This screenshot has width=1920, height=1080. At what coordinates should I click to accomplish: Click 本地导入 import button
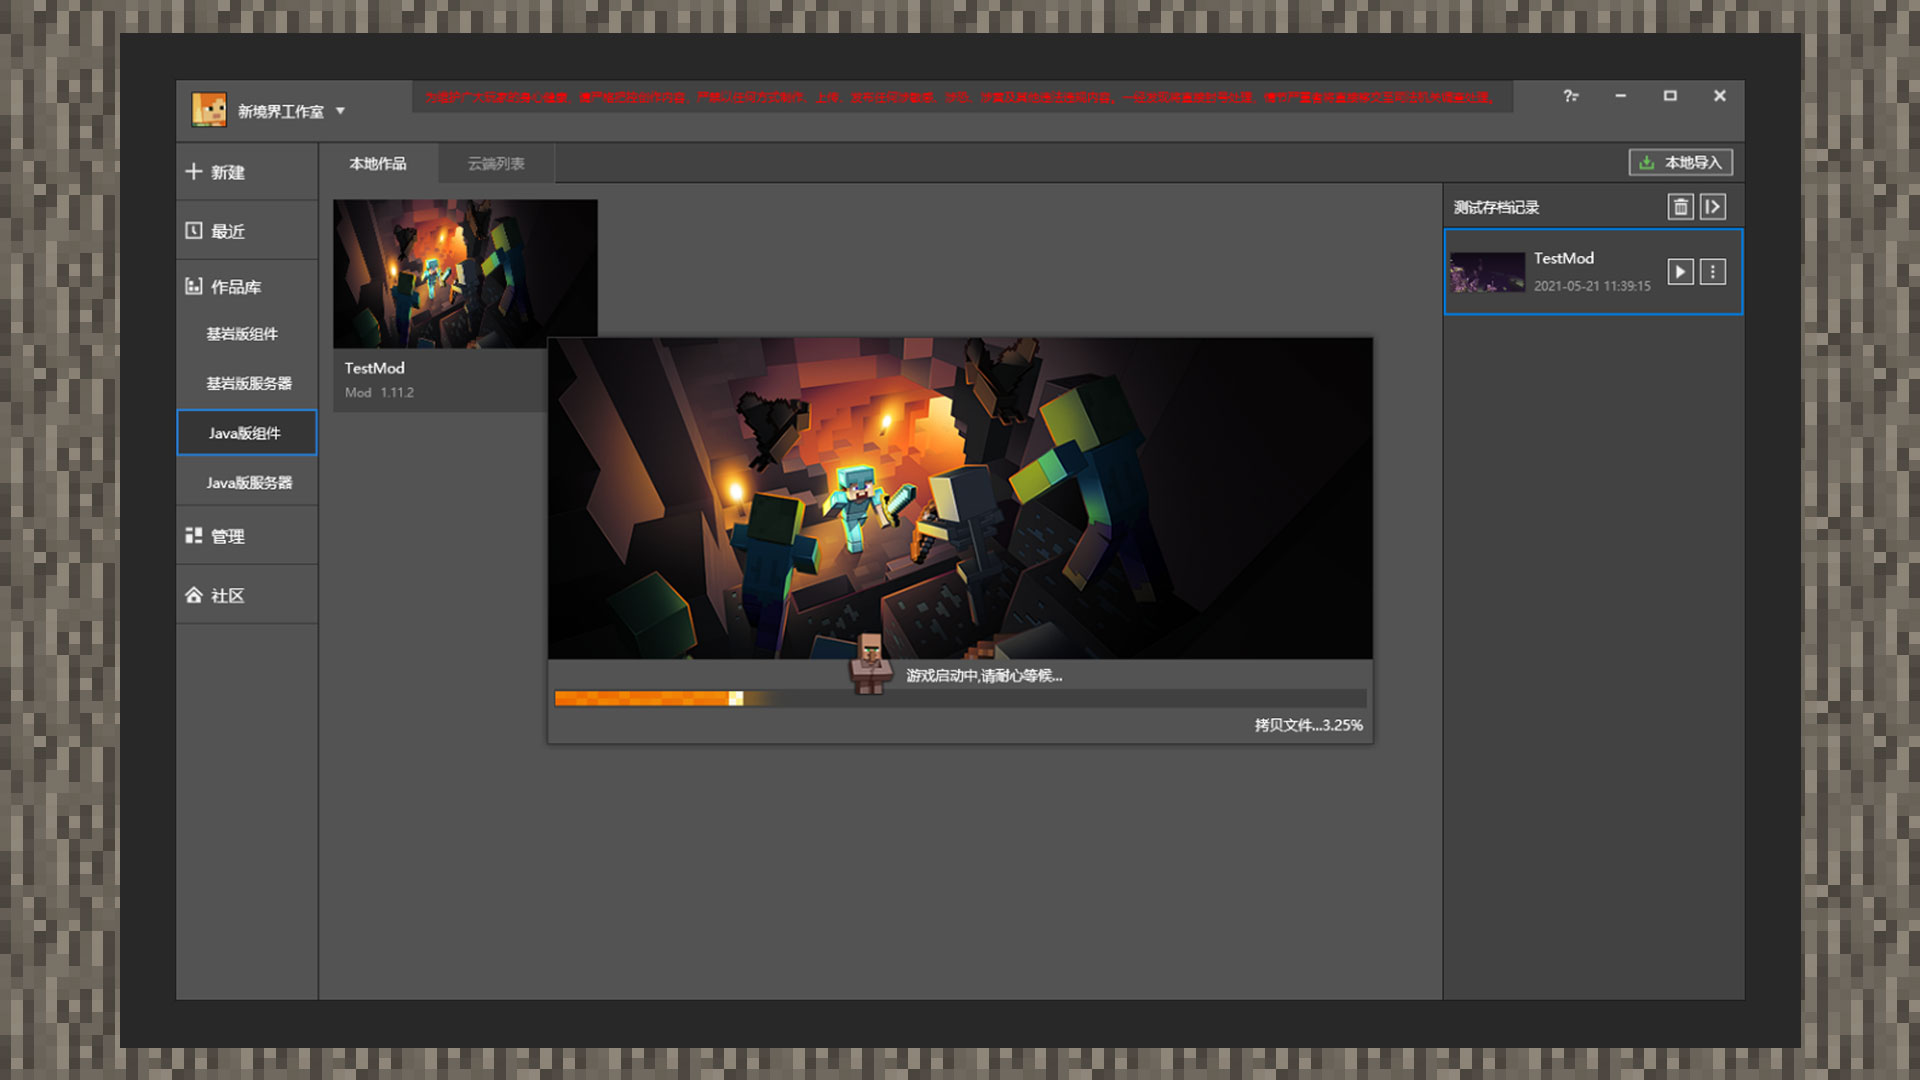click(1681, 162)
